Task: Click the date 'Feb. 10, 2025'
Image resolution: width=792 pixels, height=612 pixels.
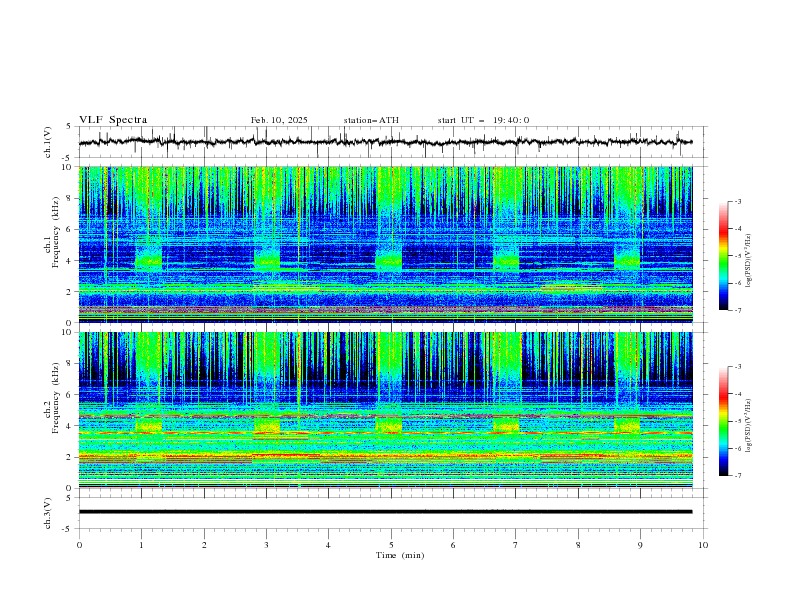Action: [x=279, y=120]
